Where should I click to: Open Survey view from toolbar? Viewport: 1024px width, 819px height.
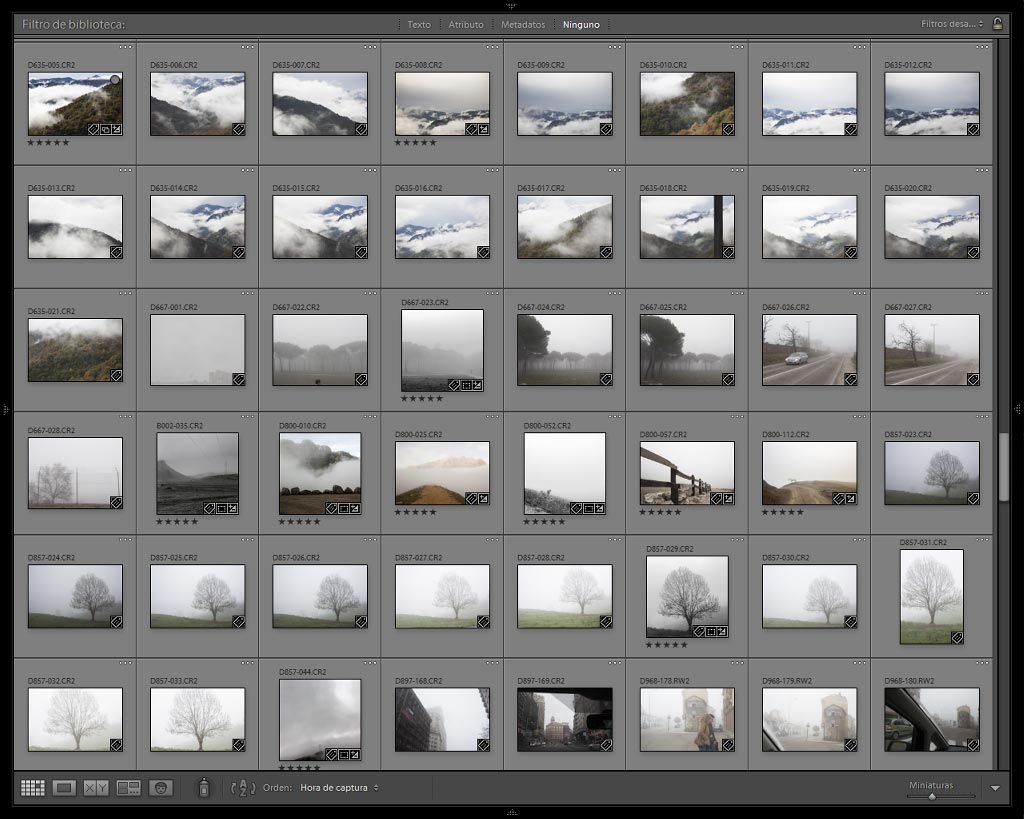(x=129, y=788)
